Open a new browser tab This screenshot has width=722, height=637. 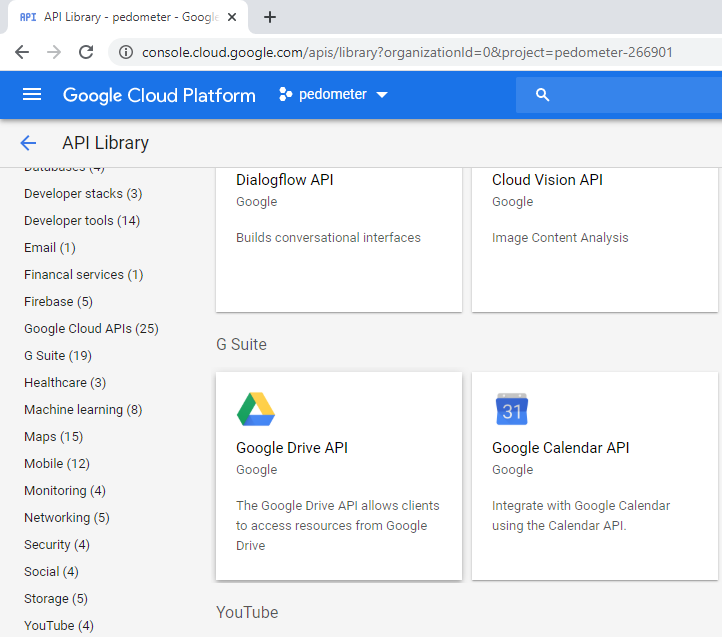click(x=269, y=17)
